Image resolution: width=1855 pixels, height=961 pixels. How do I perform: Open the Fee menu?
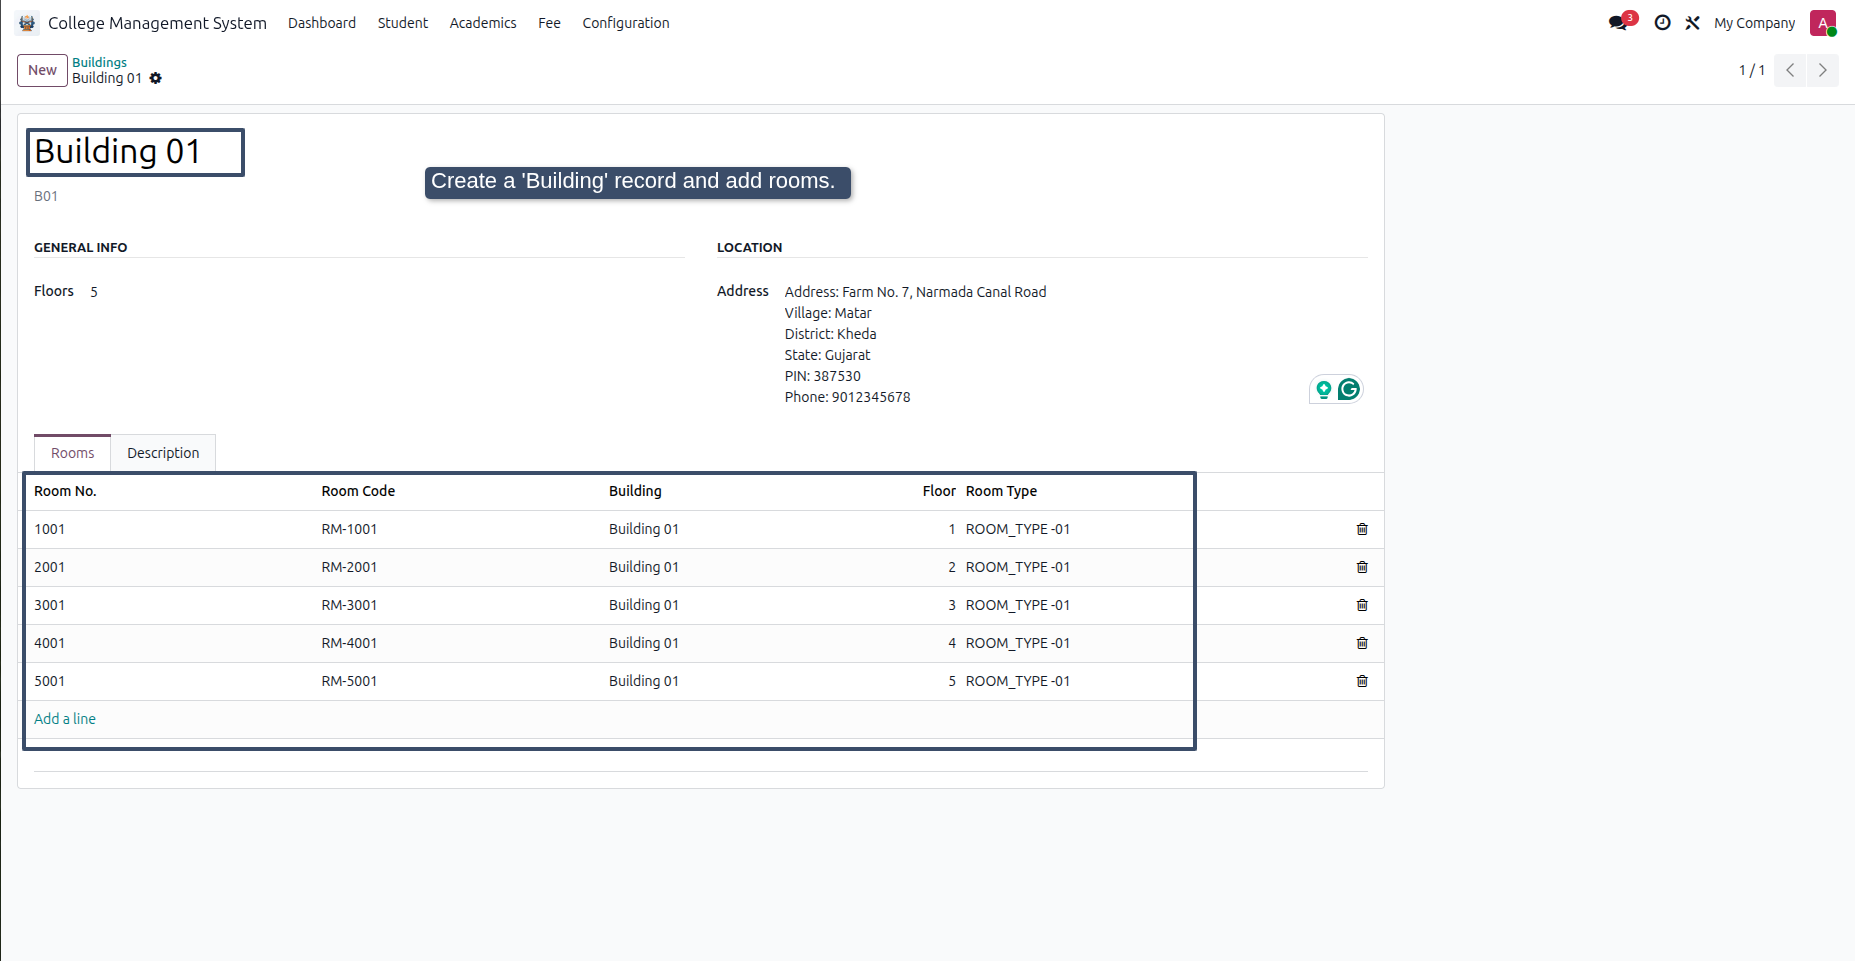click(549, 23)
